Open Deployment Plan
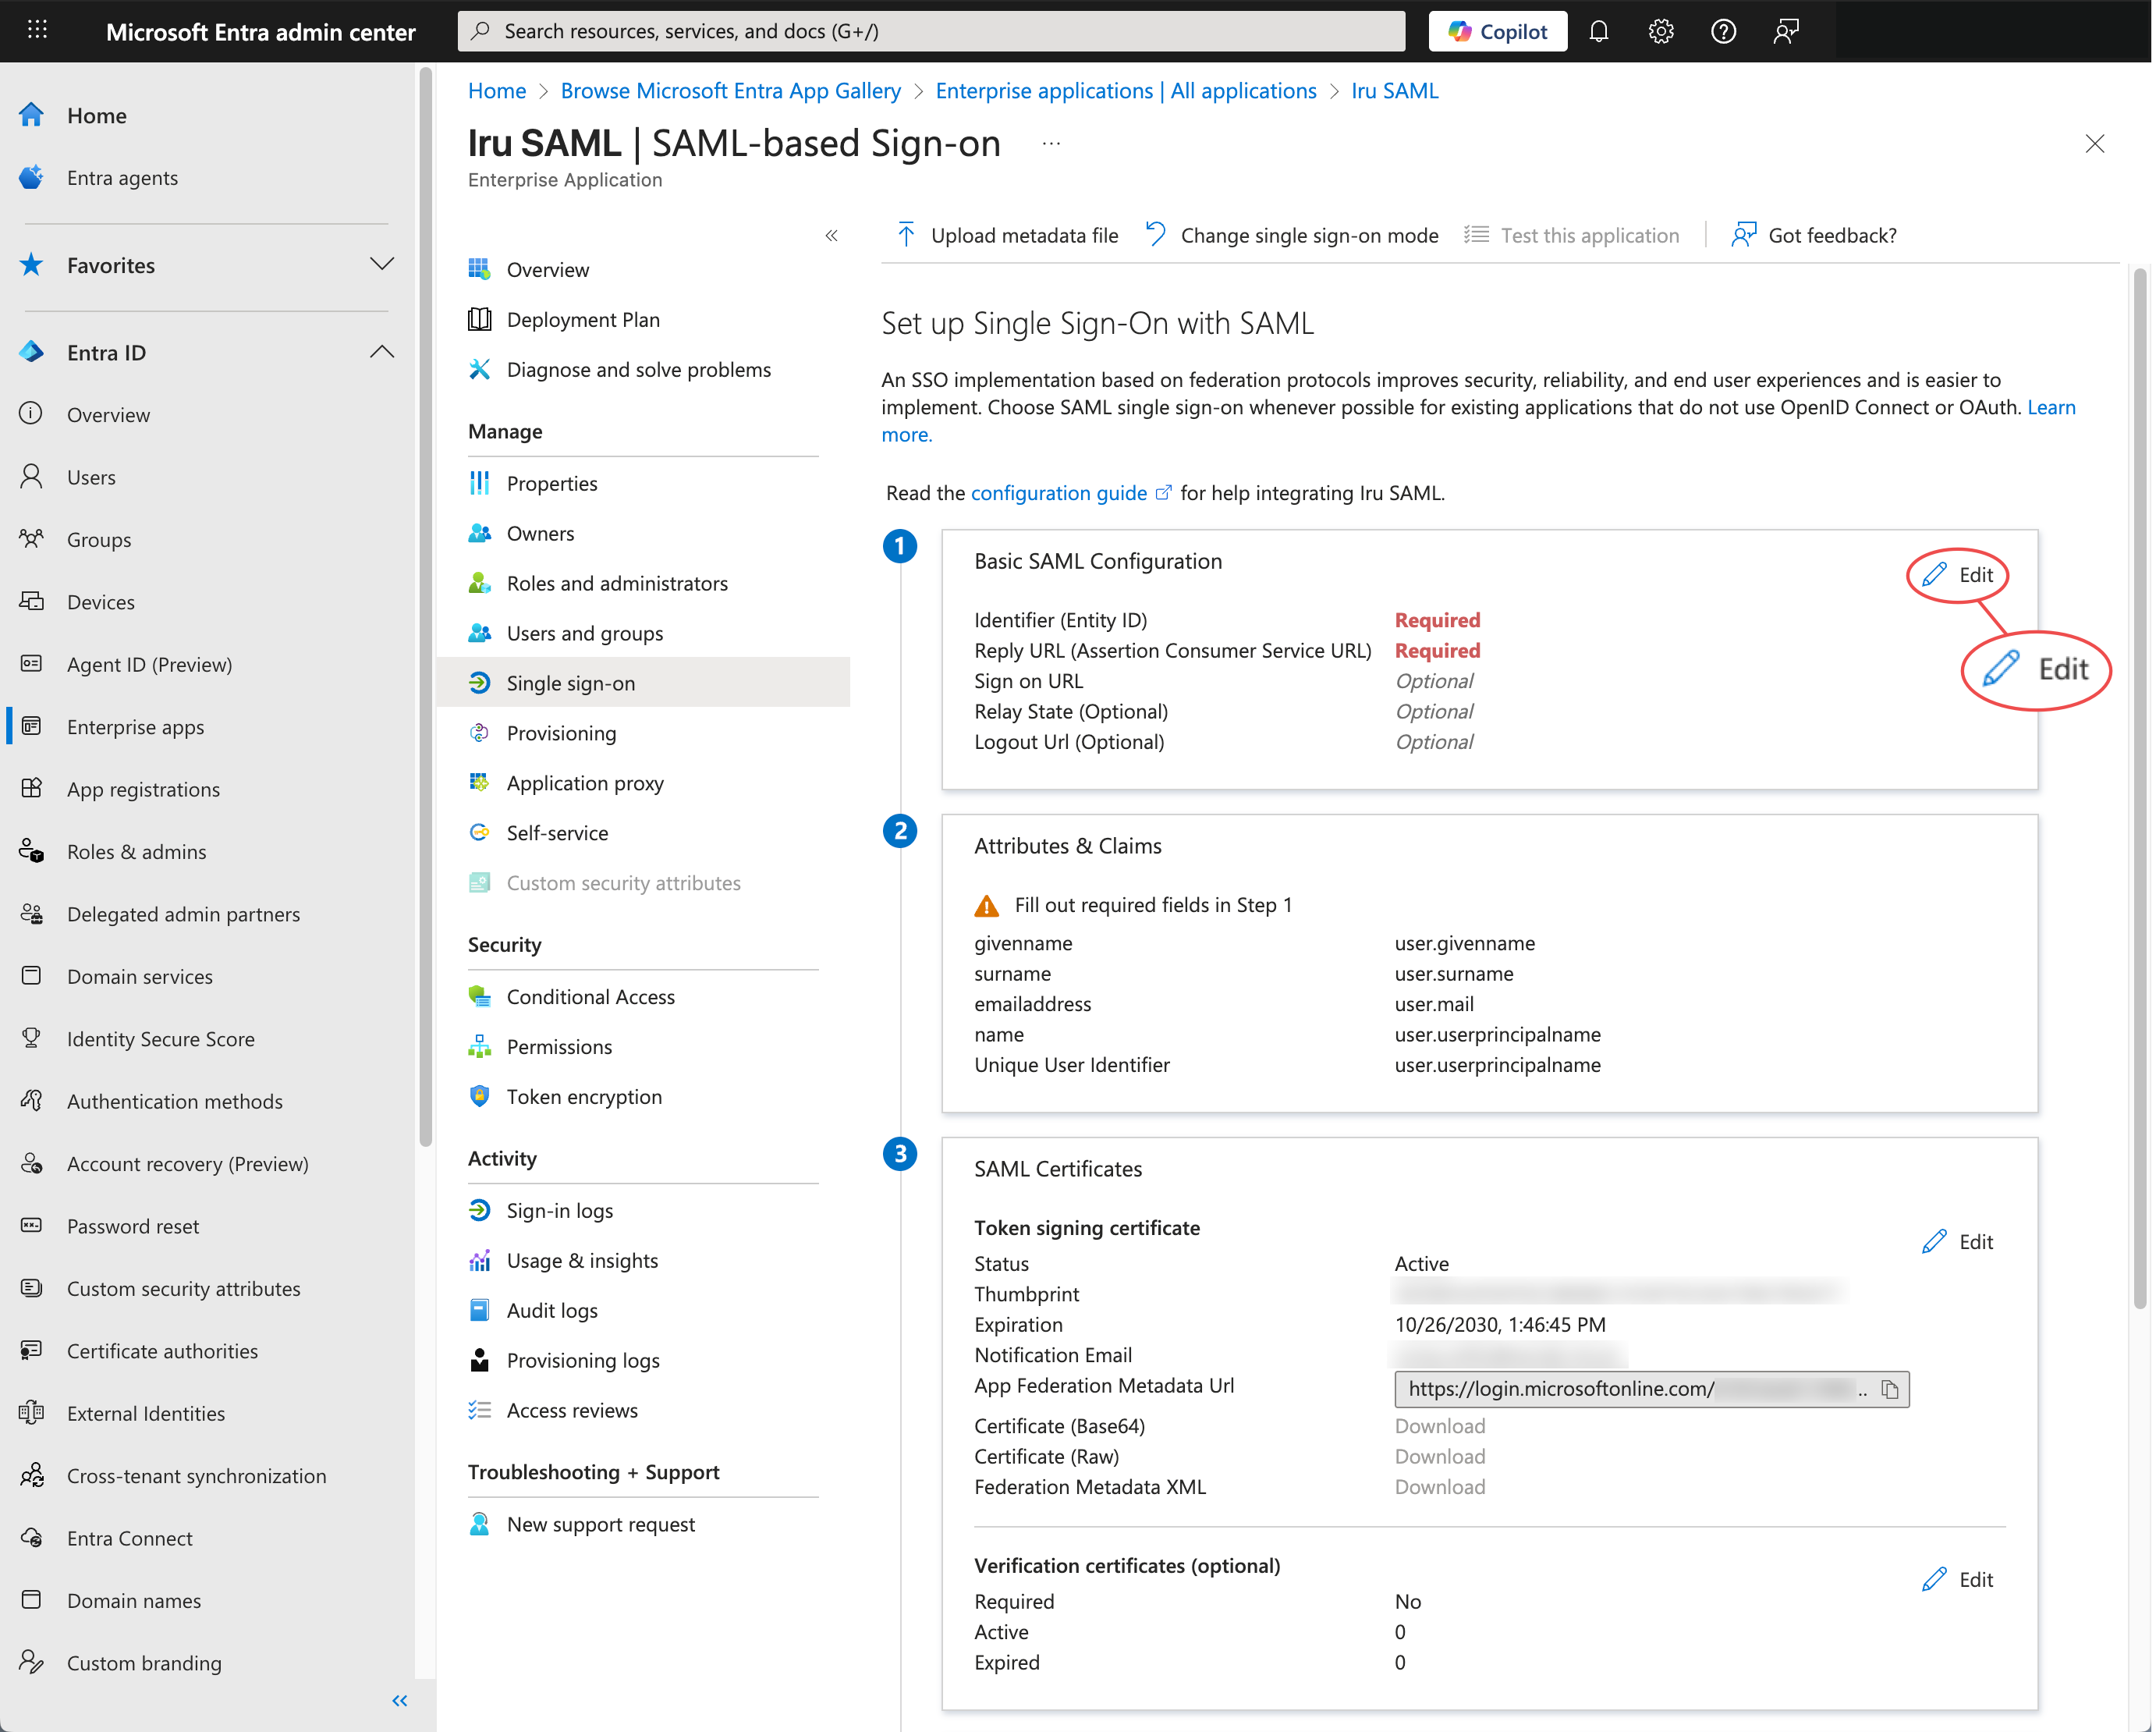 (x=583, y=320)
